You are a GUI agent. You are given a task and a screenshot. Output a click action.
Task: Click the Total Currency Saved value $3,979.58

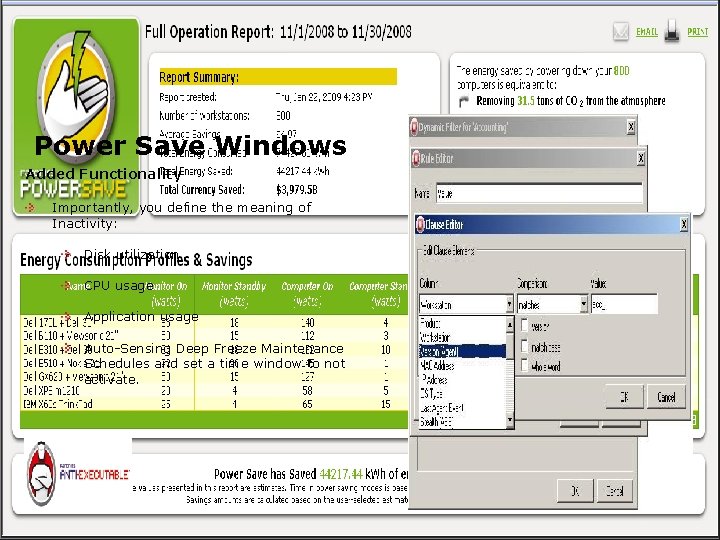[x=297, y=190]
